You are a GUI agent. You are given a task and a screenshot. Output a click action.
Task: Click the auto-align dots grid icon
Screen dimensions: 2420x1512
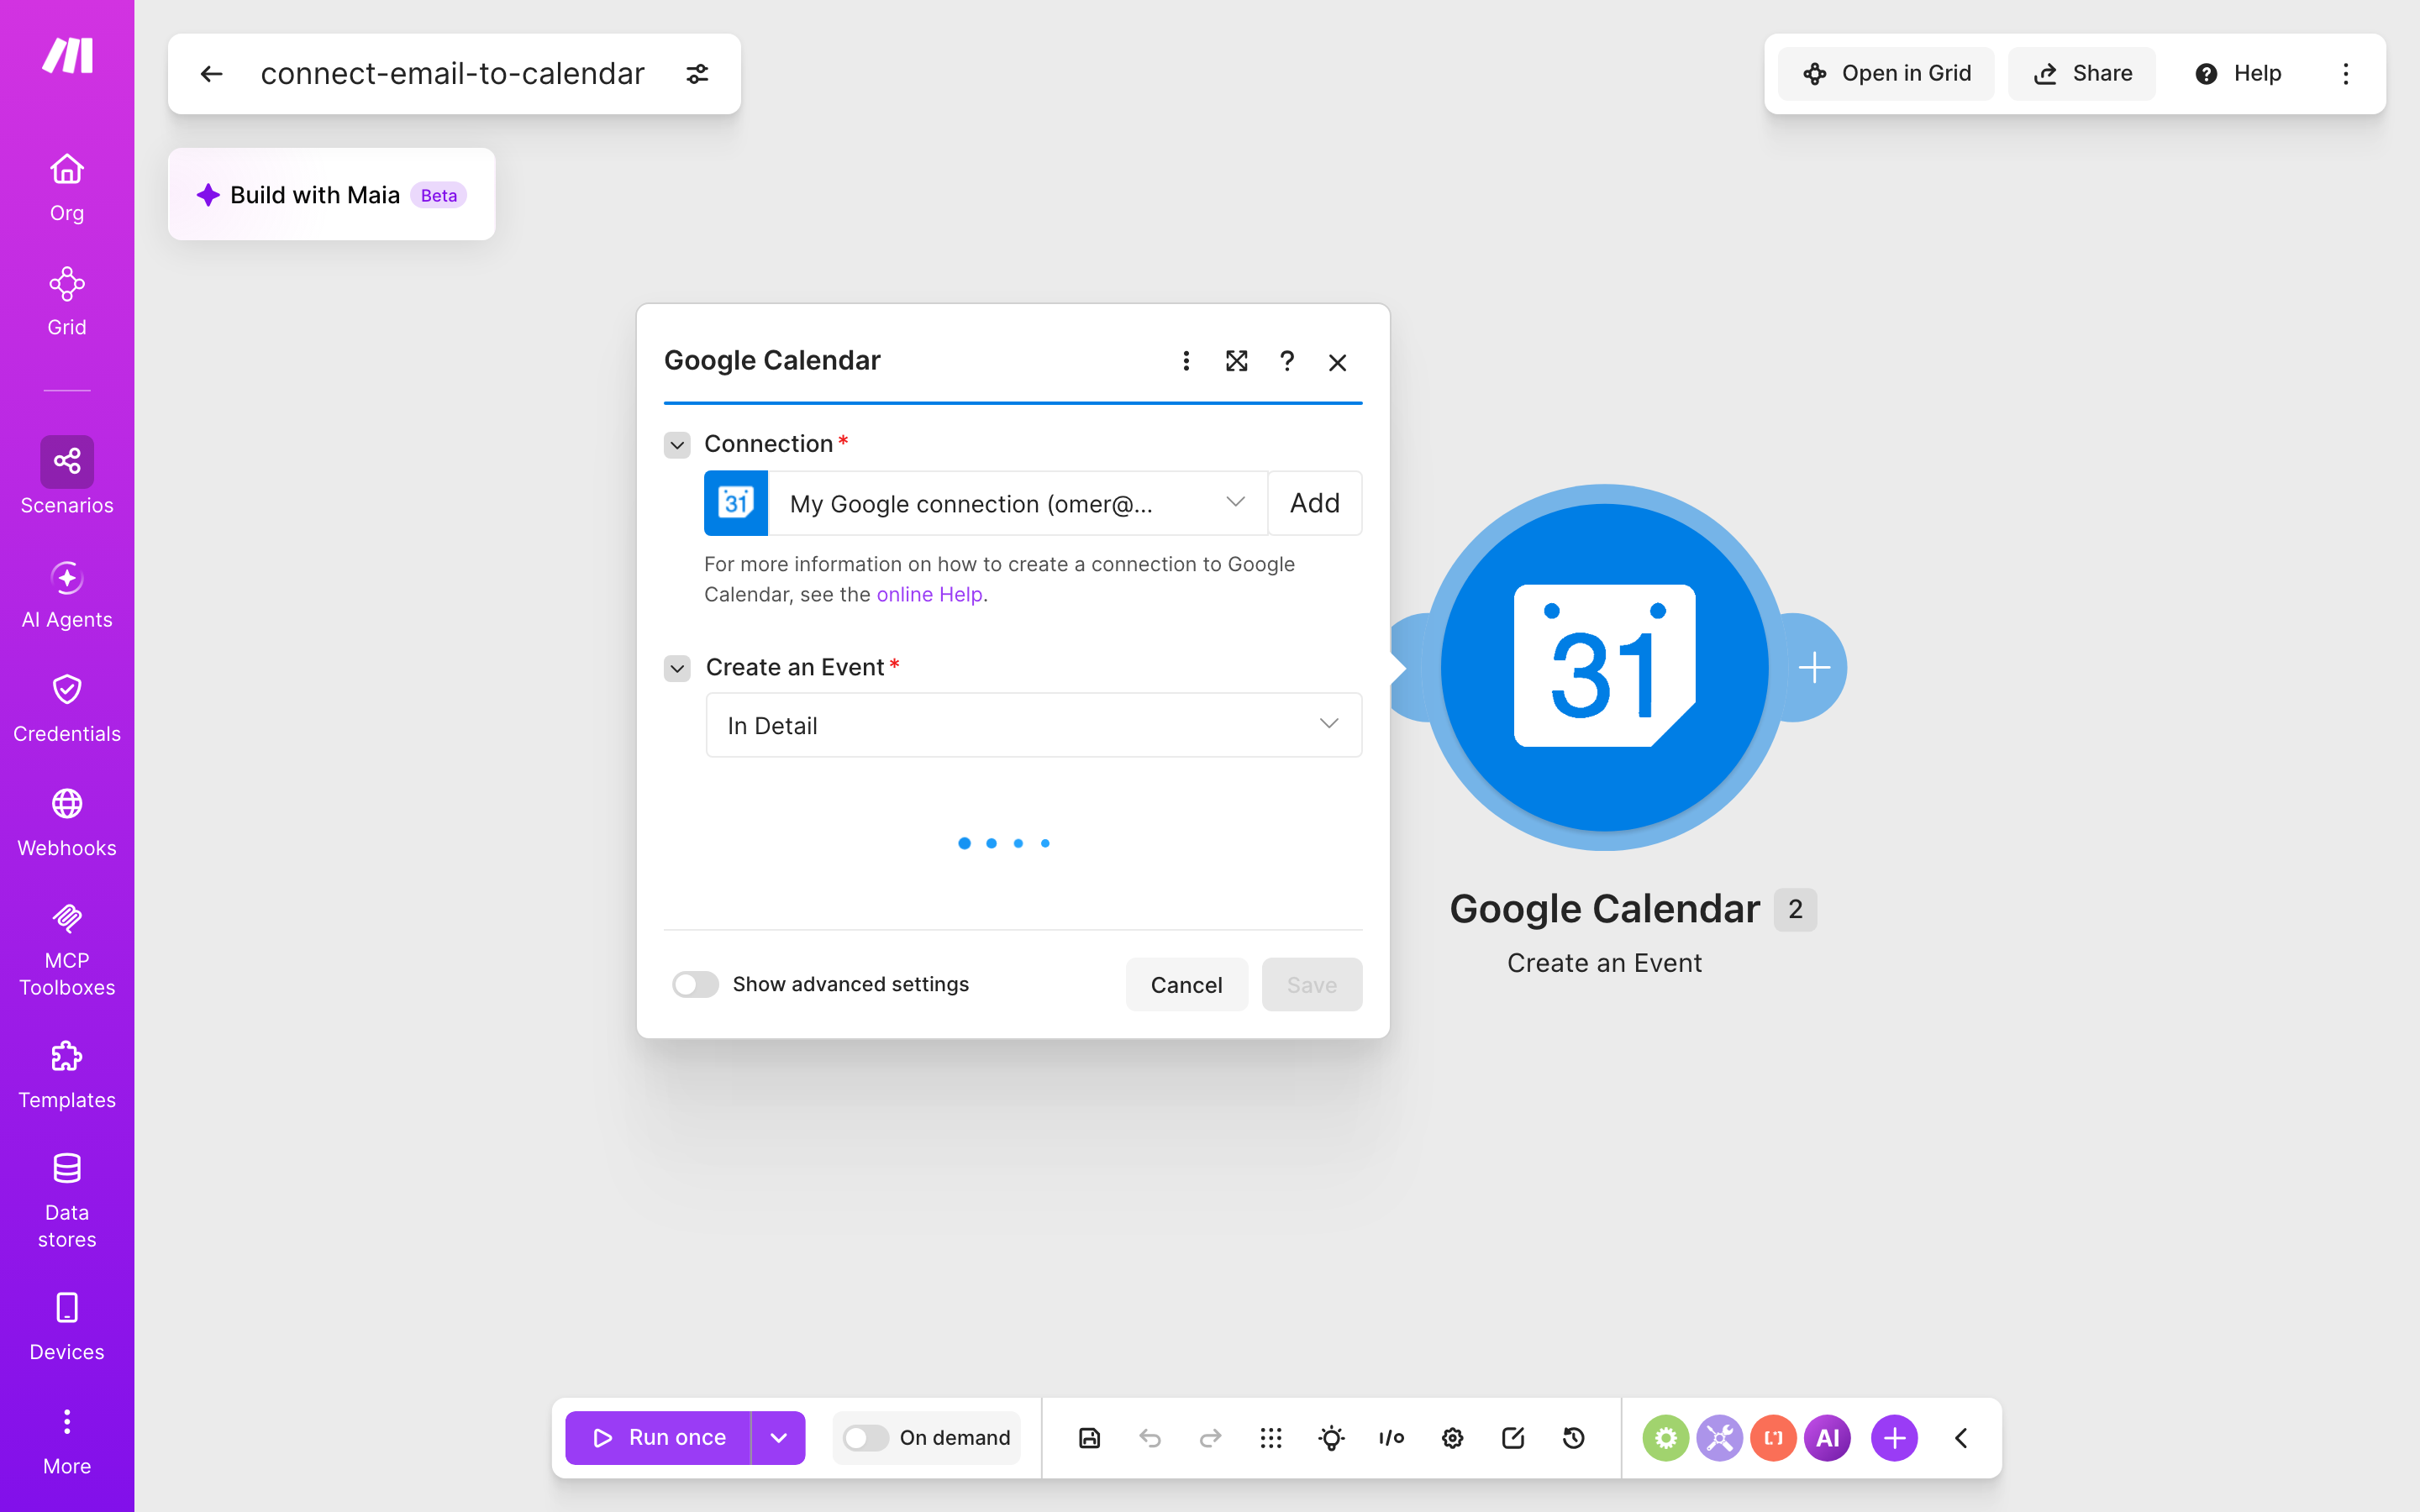coord(1271,1438)
